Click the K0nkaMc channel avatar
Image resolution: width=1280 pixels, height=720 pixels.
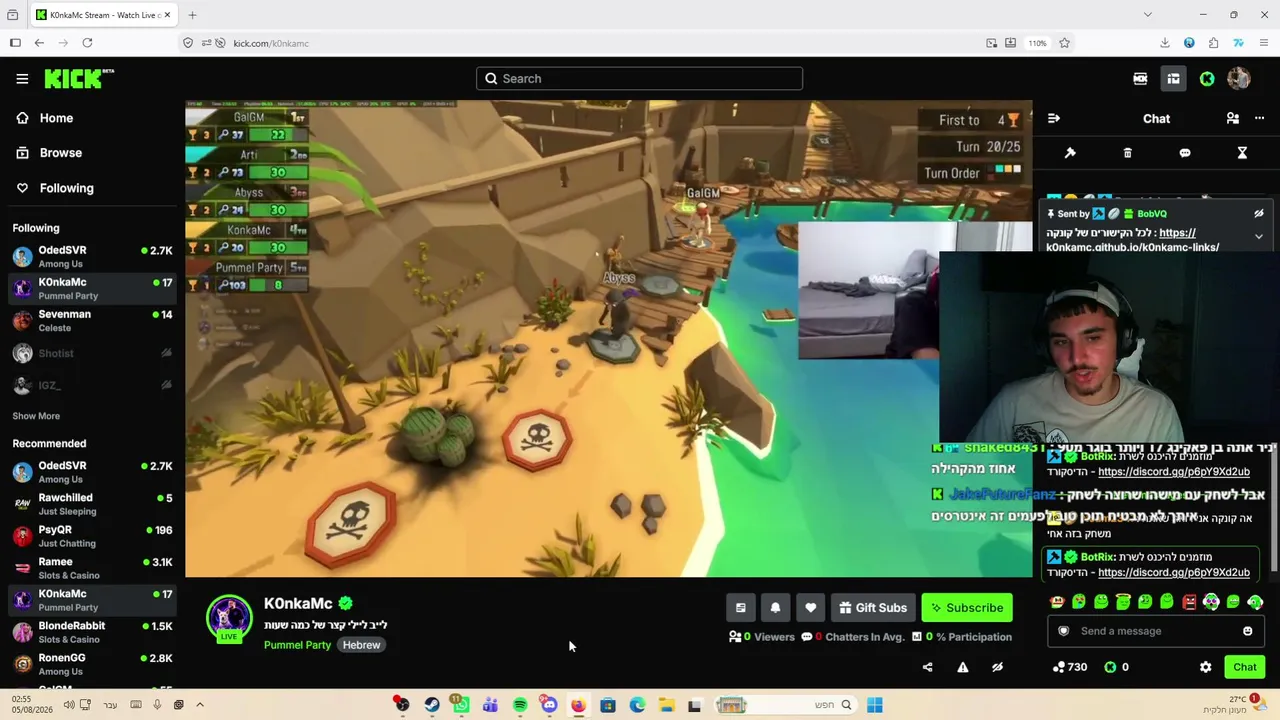229,618
